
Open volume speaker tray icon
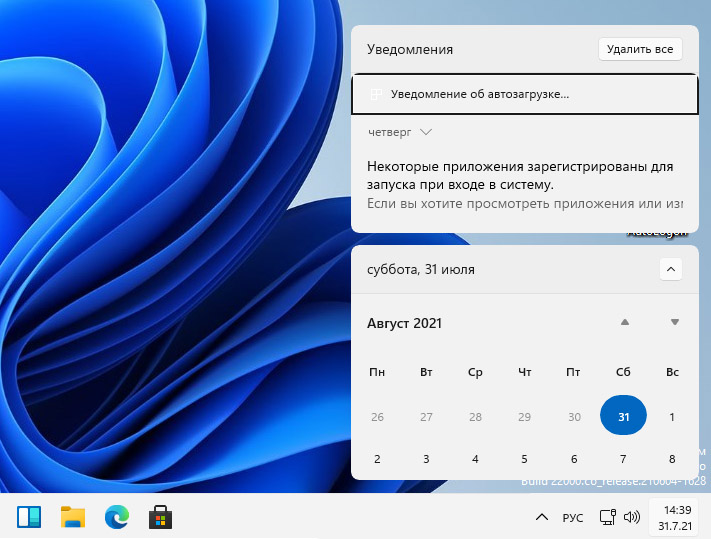(632, 517)
